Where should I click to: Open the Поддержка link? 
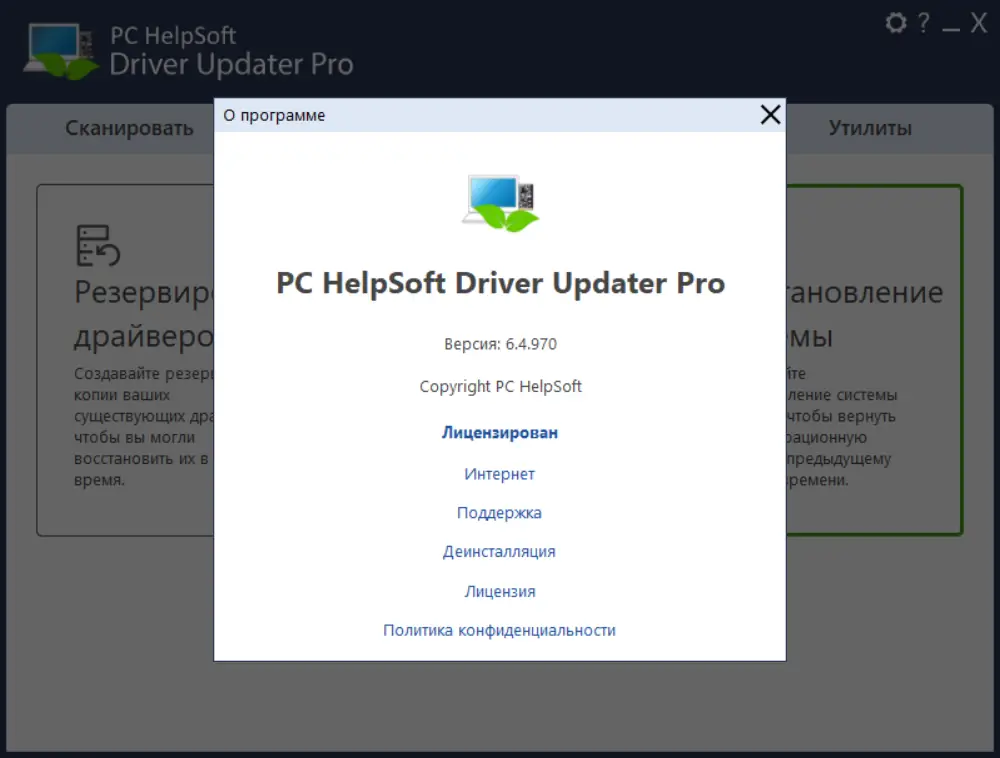pos(499,513)
